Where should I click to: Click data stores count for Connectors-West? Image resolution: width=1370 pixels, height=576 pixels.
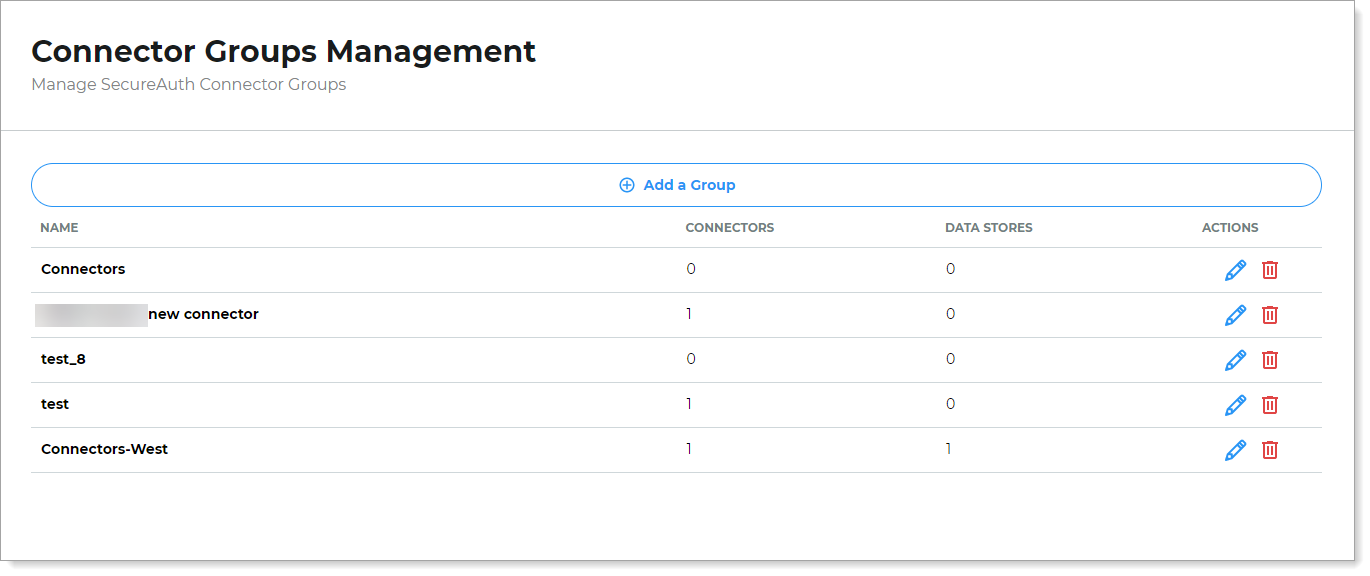tap(949, 449)
